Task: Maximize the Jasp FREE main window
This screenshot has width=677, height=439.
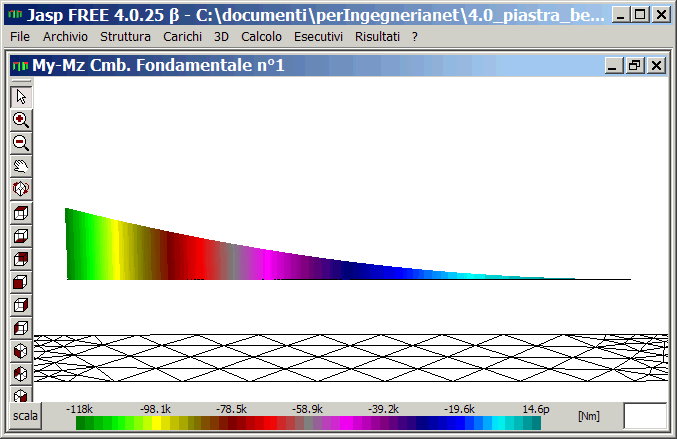Action: [x=640, y=15]
